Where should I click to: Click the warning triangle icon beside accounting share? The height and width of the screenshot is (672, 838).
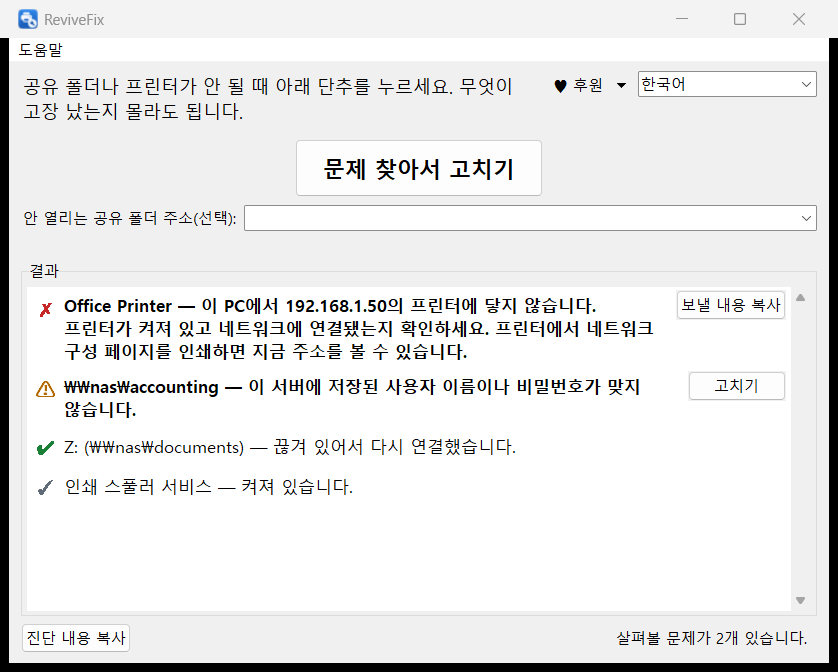click(45, 389)
